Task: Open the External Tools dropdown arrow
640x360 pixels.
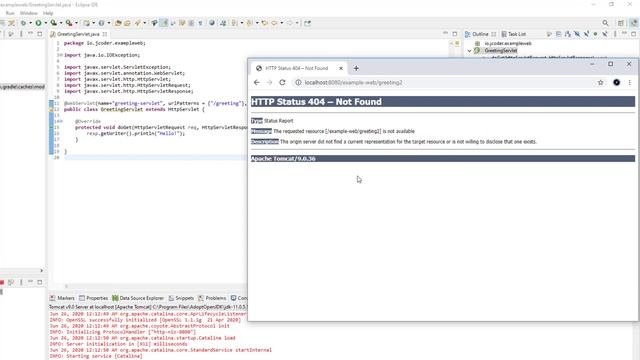Action: point(76,23)
